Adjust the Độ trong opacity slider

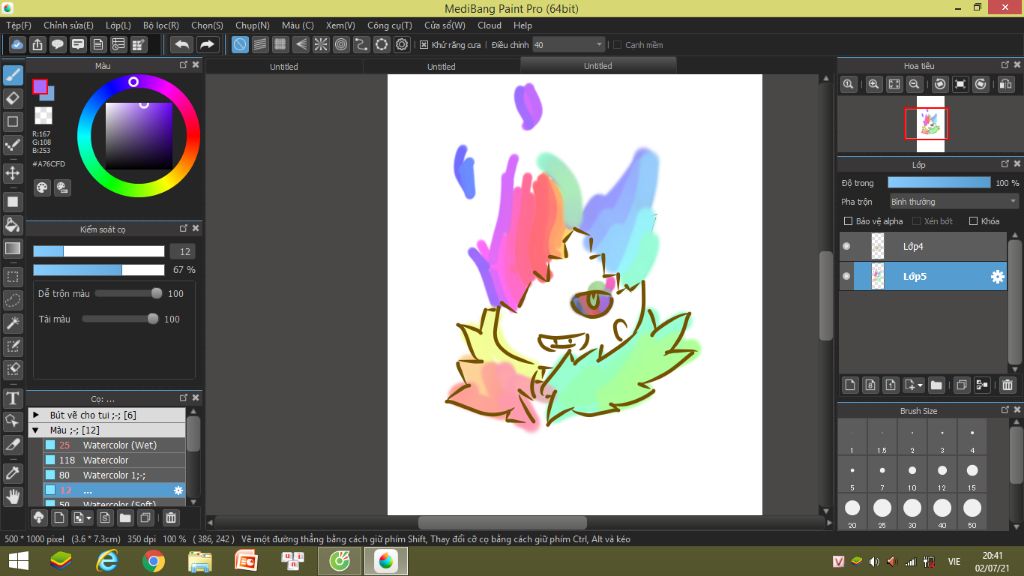pyautogui.click(x=939, y=183)
